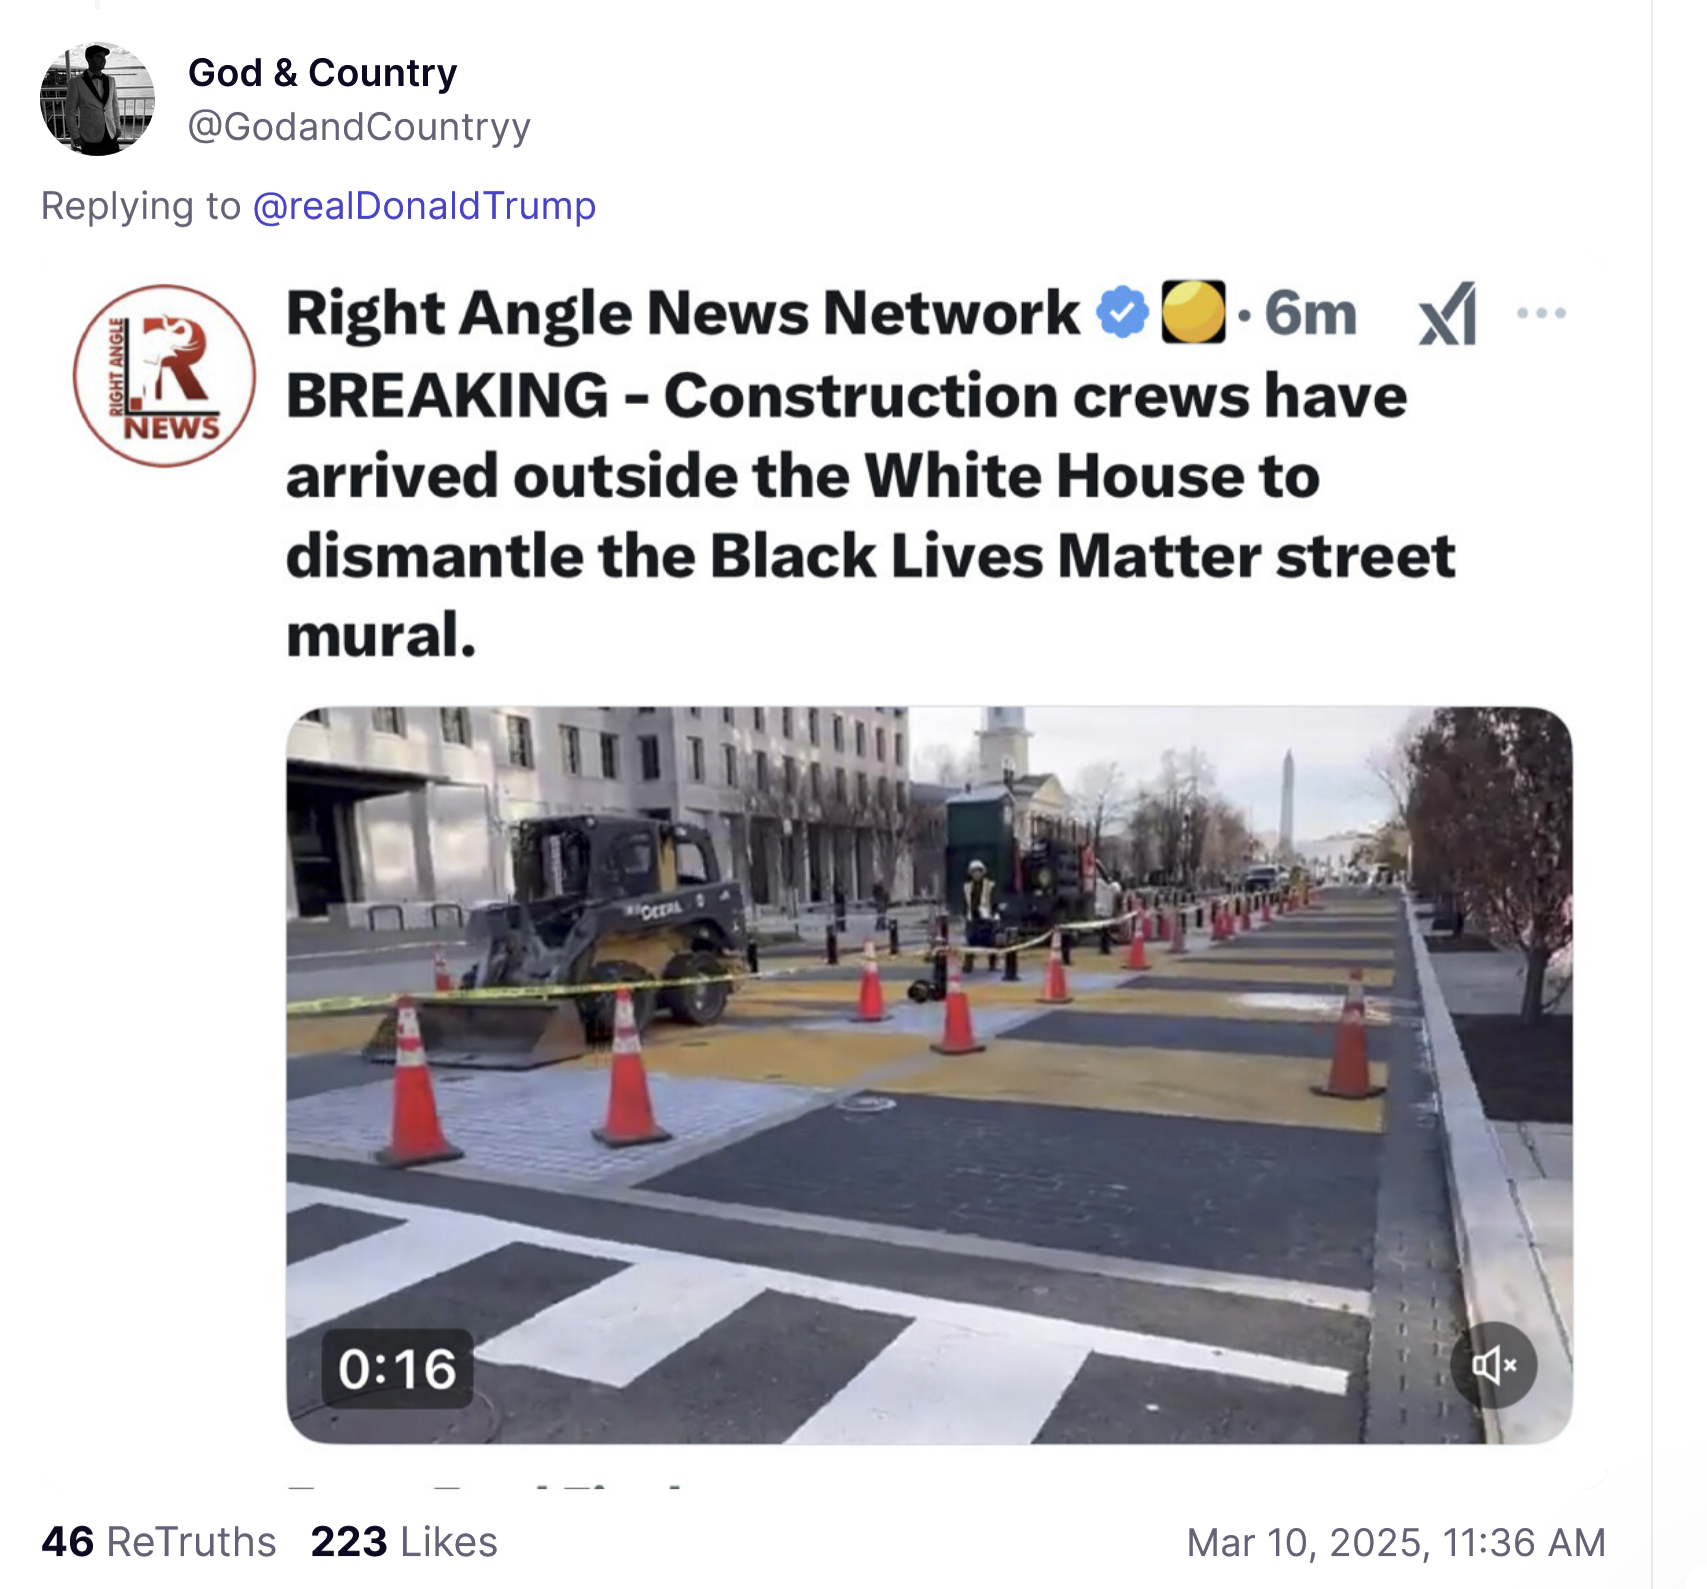
Task: Open the three-dot more options menu
Action: click(x=1540, y=313)
